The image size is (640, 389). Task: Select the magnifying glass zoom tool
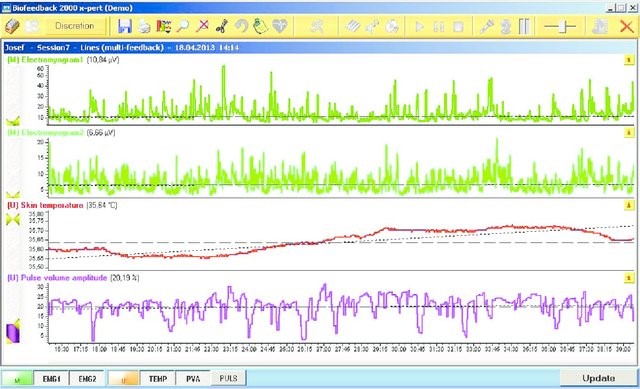pyautogui.click(x=183, y=27)
